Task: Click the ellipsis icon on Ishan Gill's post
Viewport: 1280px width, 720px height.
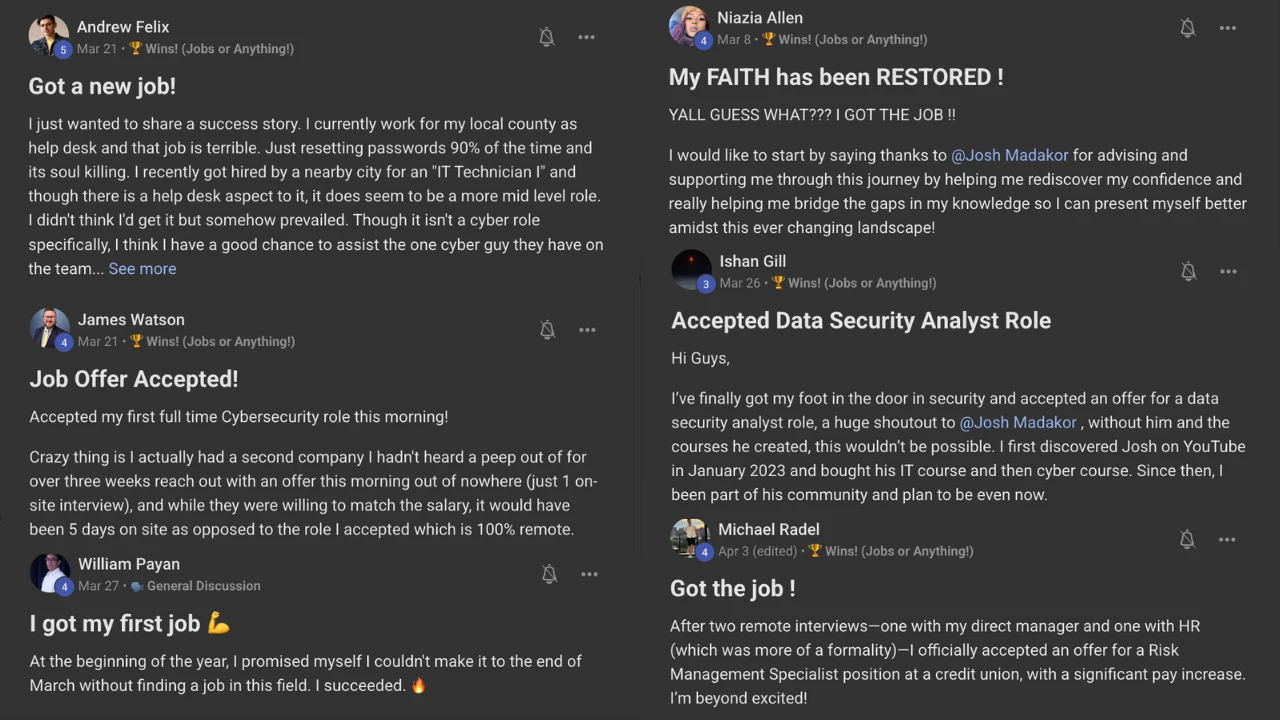Action: [x=1228, y=271]
